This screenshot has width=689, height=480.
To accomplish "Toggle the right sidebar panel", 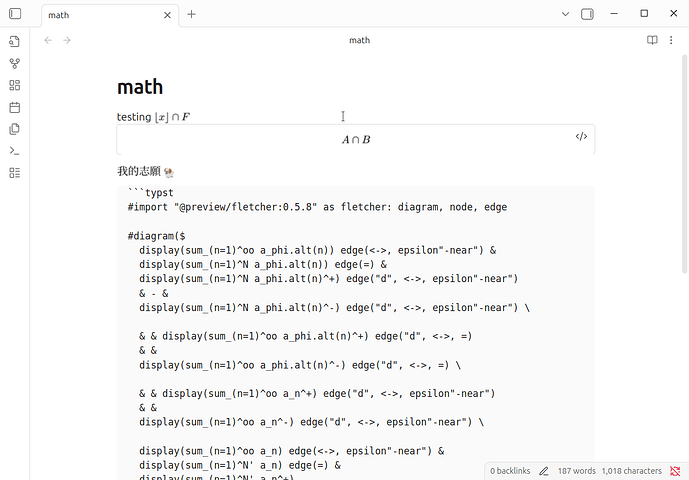I will coord(587,14).
